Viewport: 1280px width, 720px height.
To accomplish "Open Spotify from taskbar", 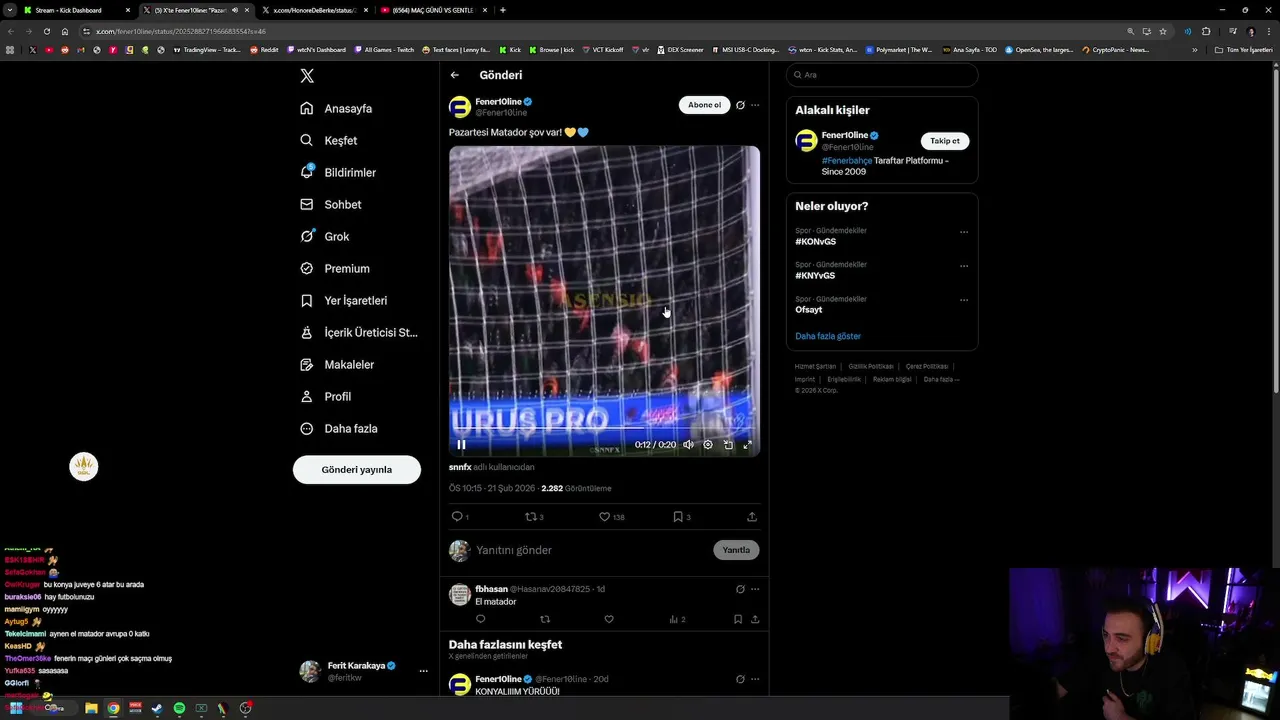I will tap(179, 708).
